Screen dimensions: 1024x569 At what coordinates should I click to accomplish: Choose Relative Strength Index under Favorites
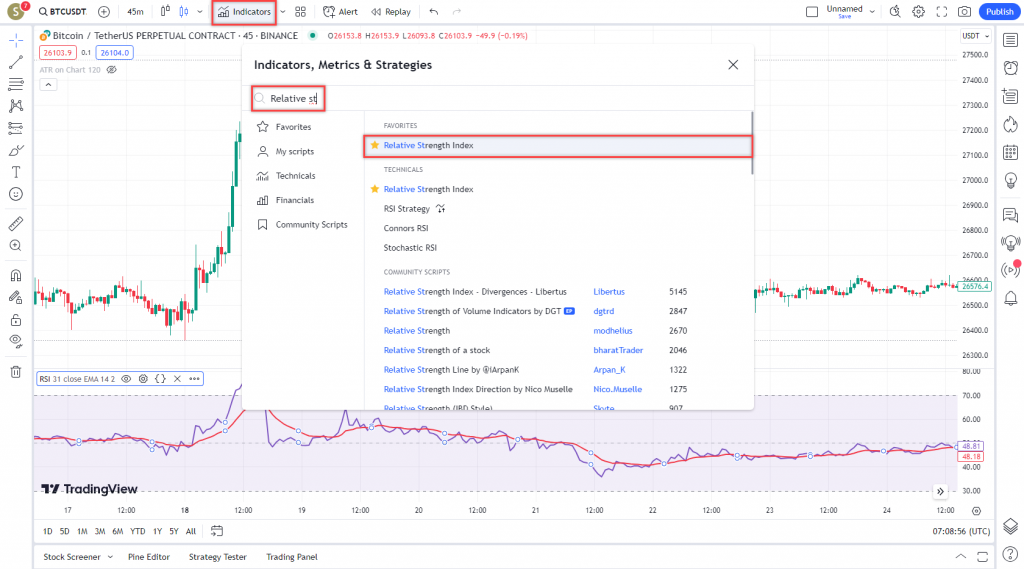[558, 146]
